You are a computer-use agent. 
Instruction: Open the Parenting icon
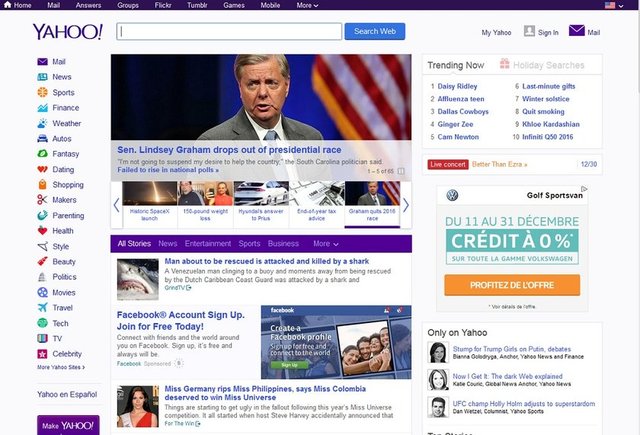42,215
